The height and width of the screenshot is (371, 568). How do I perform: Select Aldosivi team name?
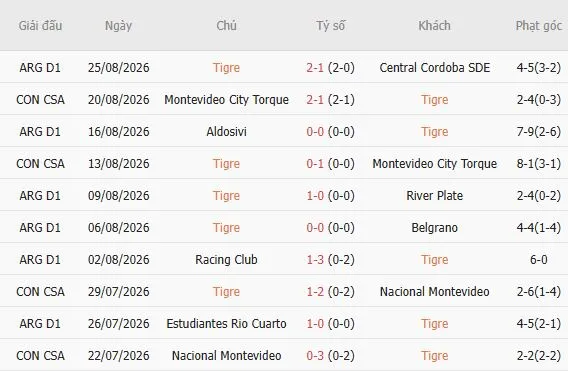[x=226, y=132]
